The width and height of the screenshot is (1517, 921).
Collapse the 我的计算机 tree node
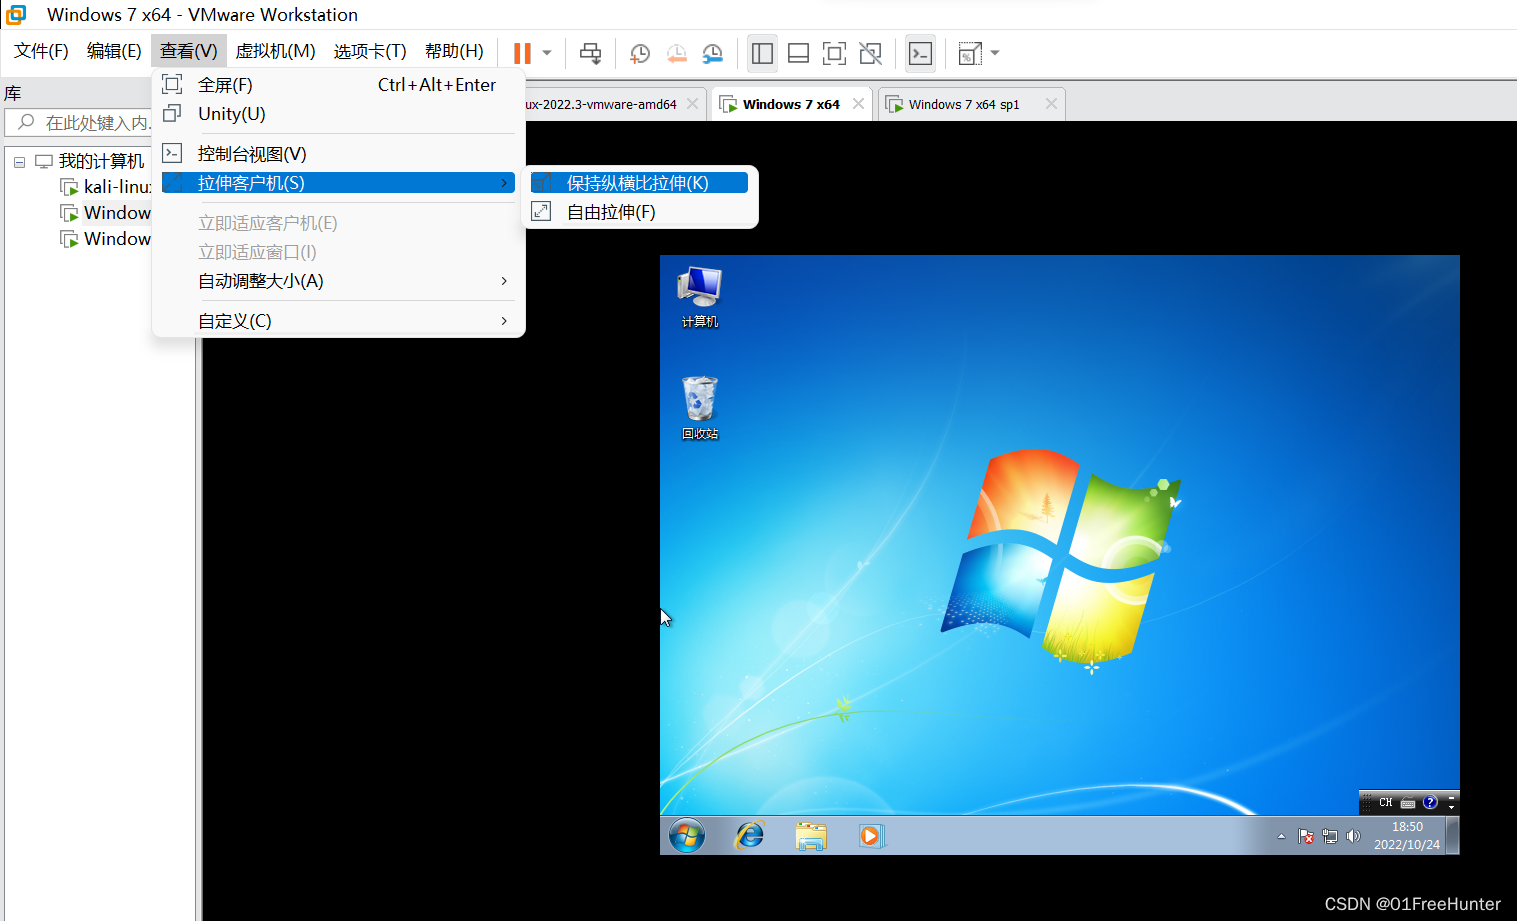[x=19, y=161]
